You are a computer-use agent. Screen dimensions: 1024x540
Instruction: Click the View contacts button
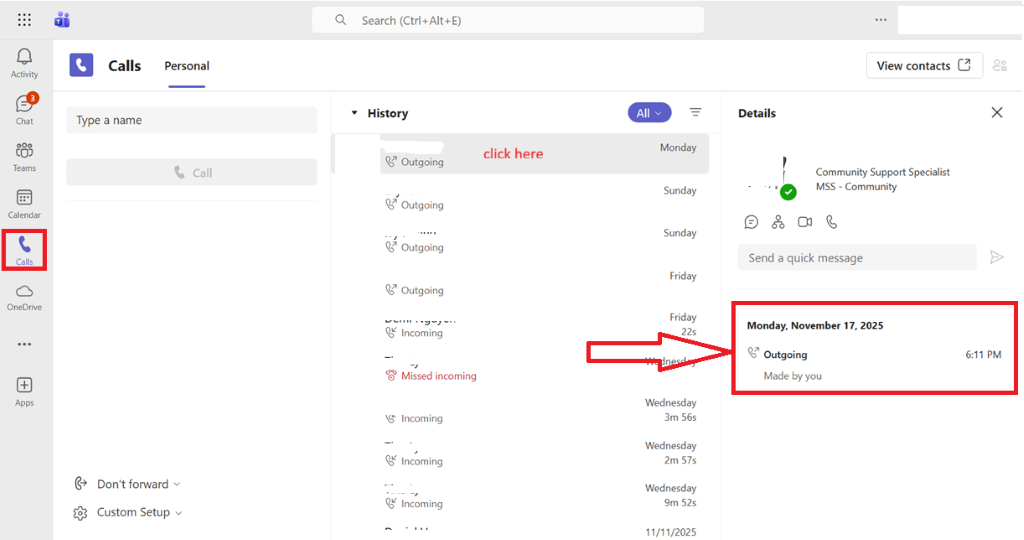click(x=924, y=65)
